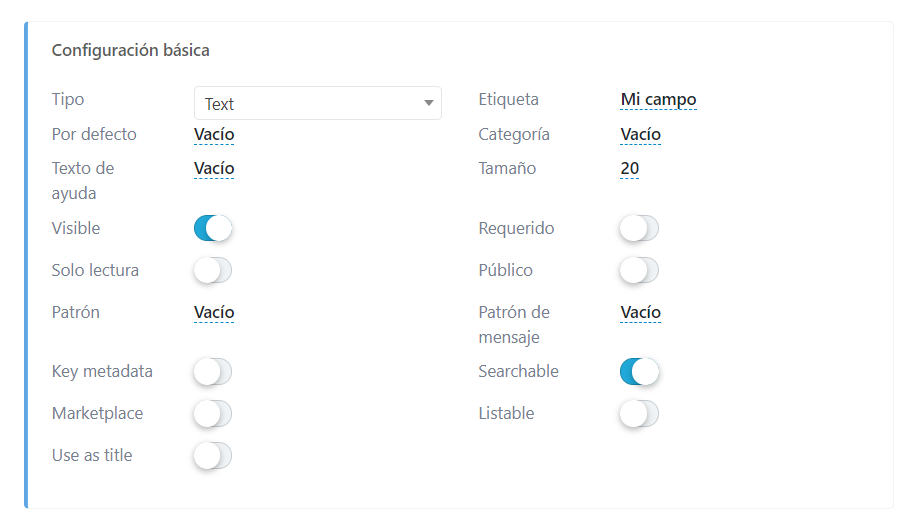This screenshot has width=916, height=527.
Task: Turn on the Público toggle
Action: coord(639,271)
